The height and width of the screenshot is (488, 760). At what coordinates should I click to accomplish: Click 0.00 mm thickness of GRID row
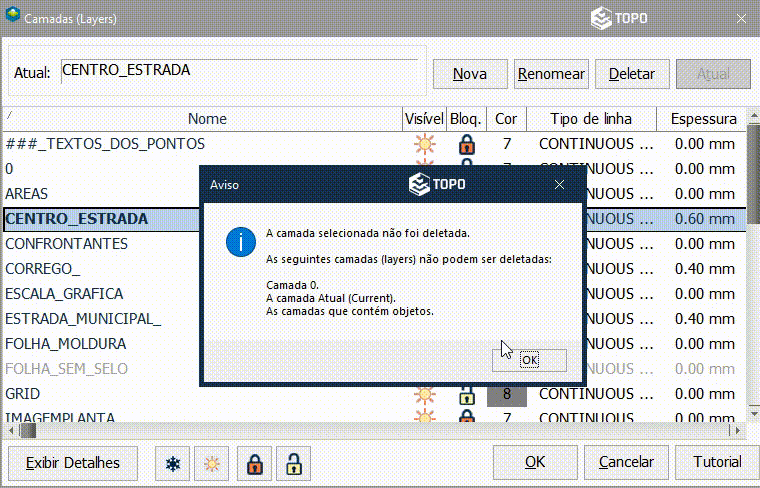point(704,394)
